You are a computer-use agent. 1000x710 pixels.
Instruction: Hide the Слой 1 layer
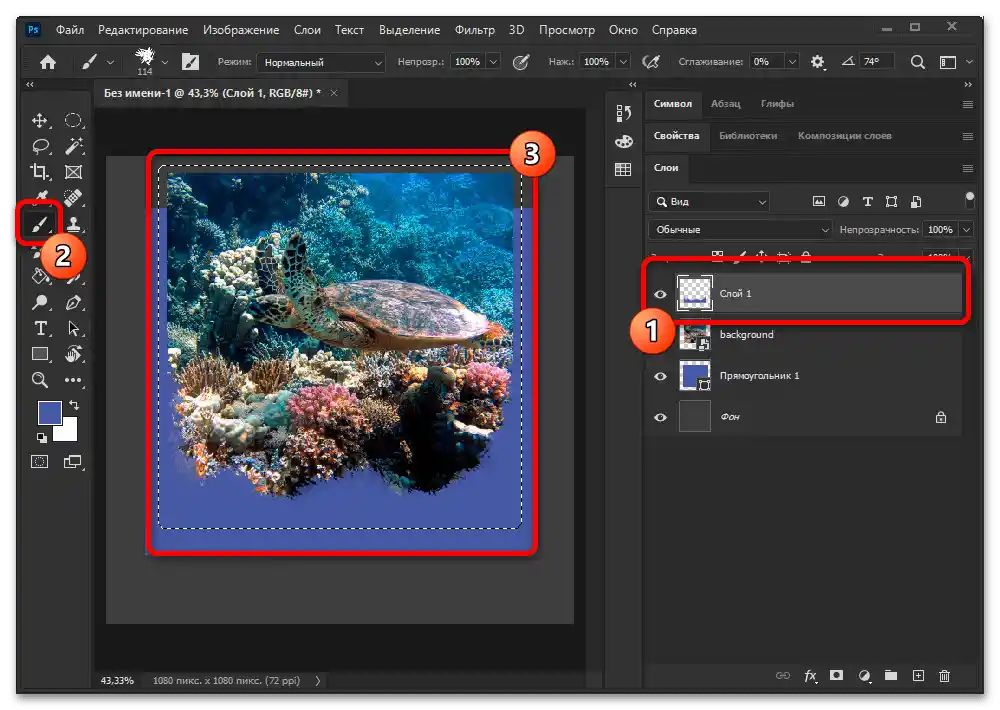point(660,294)
